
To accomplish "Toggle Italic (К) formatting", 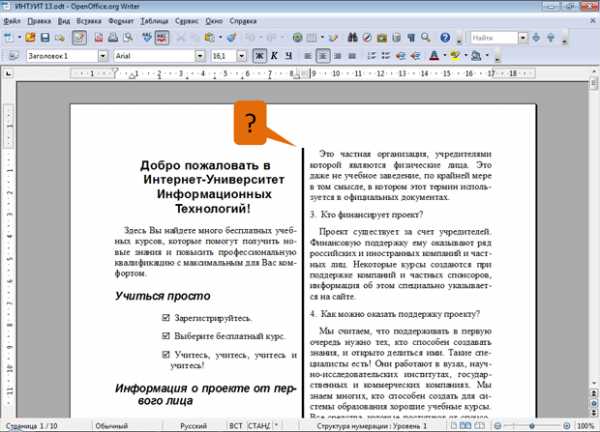I will (274, 56).
